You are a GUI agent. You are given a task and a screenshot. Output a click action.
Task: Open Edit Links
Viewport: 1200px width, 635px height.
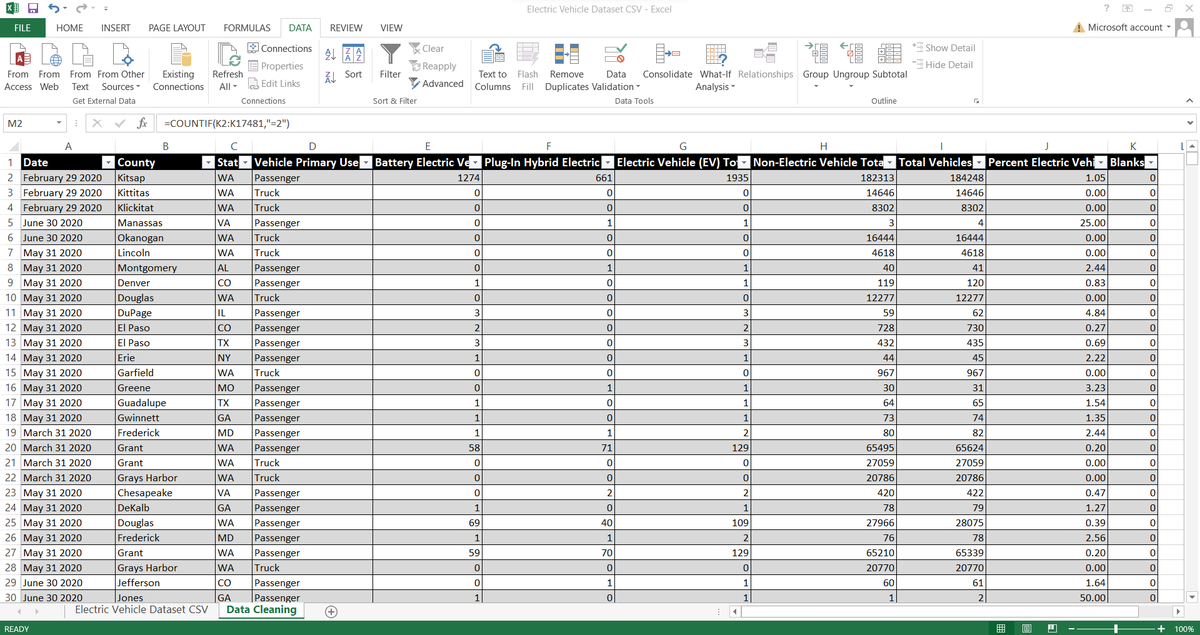273,84
